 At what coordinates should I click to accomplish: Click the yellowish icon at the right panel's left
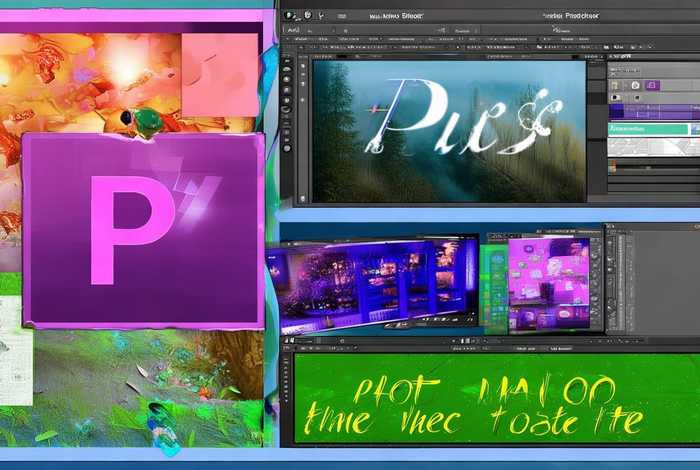point(615,85)
